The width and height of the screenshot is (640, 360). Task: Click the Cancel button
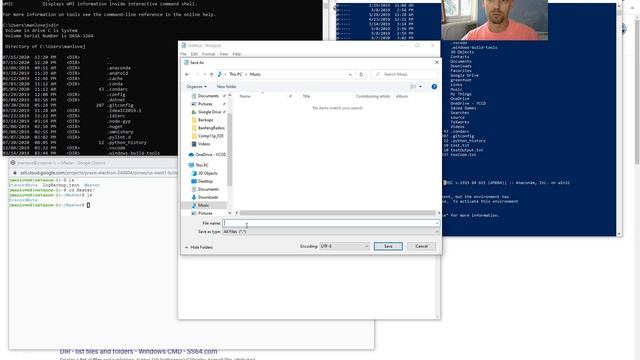click(x=421, y=246)
